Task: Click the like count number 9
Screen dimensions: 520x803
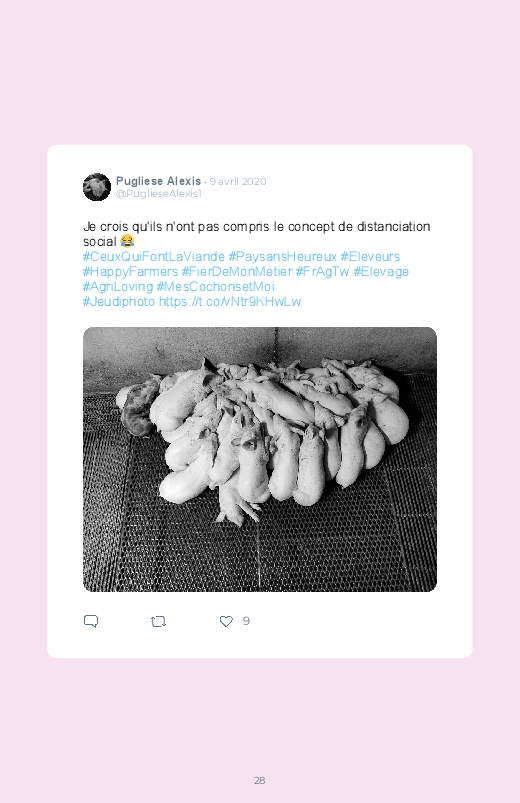Action: click(x=246, y=621)
